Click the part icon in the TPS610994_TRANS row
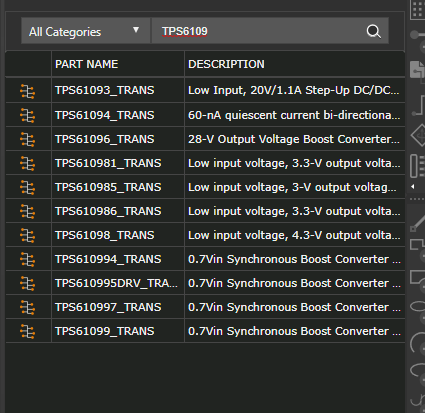This screenshot has height=413, width=425. click(x=27, y=259)
